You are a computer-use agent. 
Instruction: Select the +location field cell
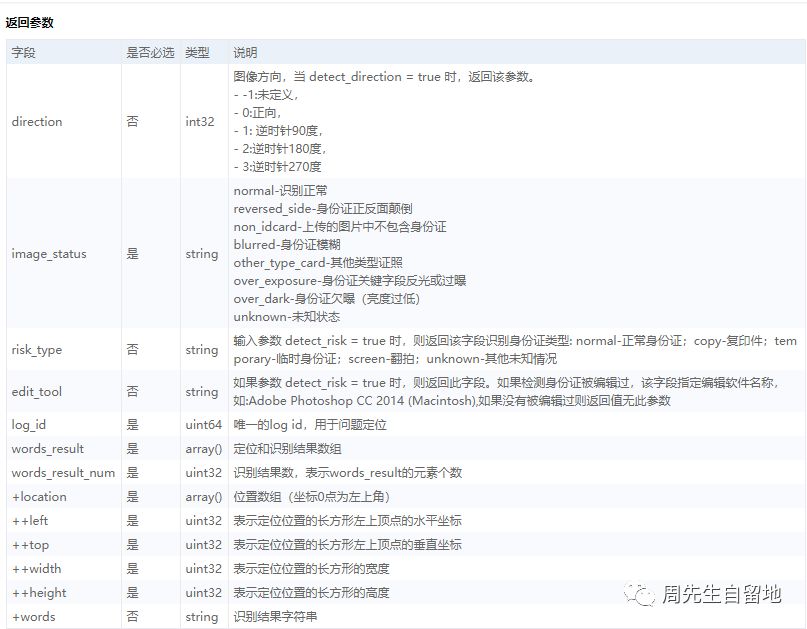coord(39,497)
